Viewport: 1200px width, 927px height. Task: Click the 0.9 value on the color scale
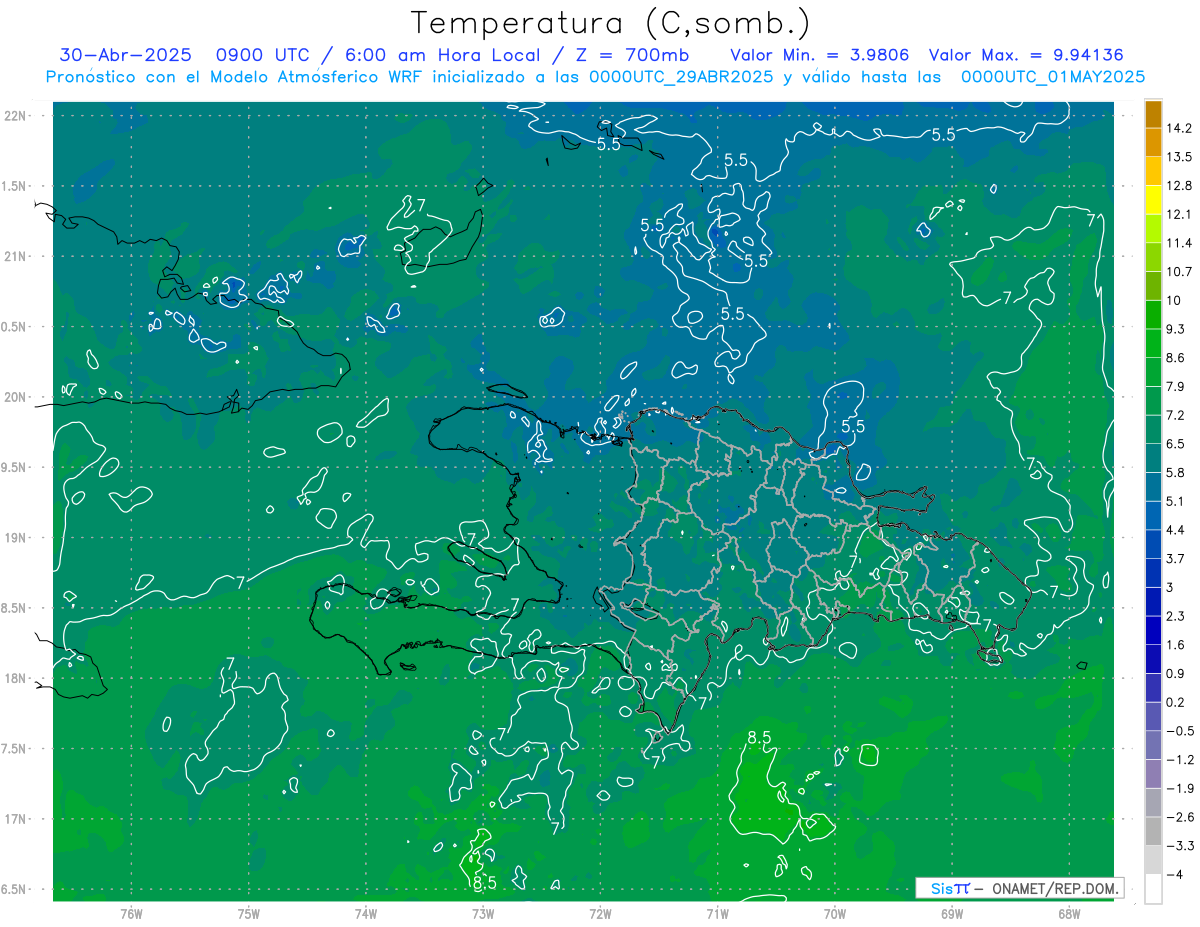tap(1176, 673)
